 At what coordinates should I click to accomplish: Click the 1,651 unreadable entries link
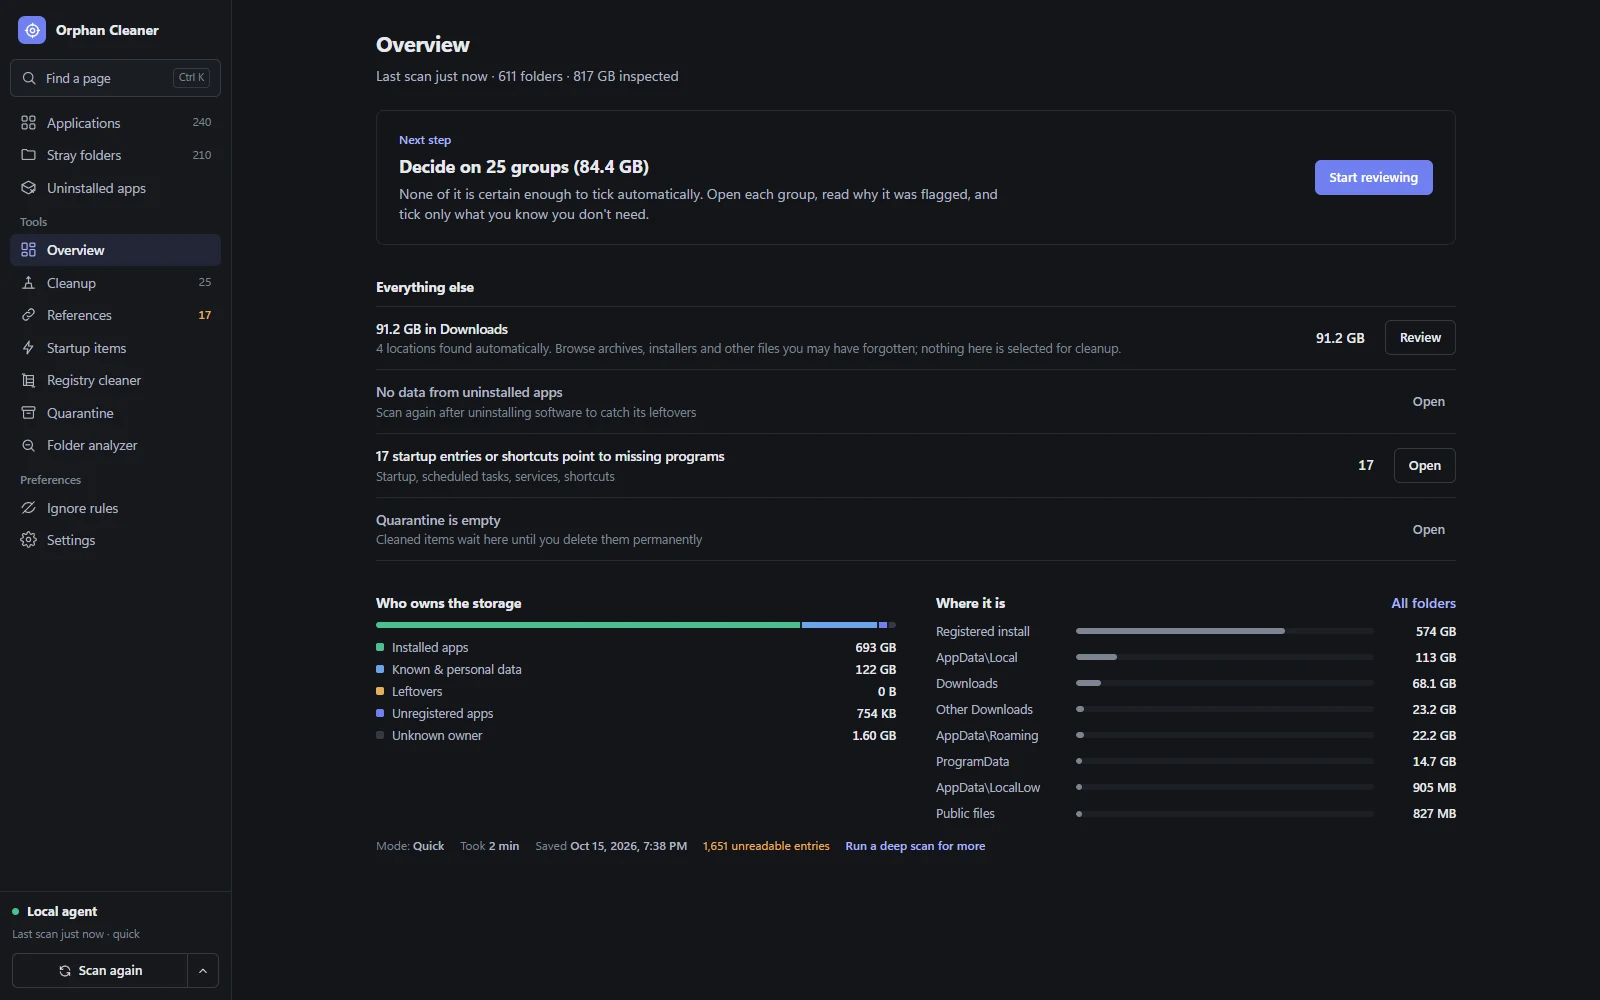point(766,846)
